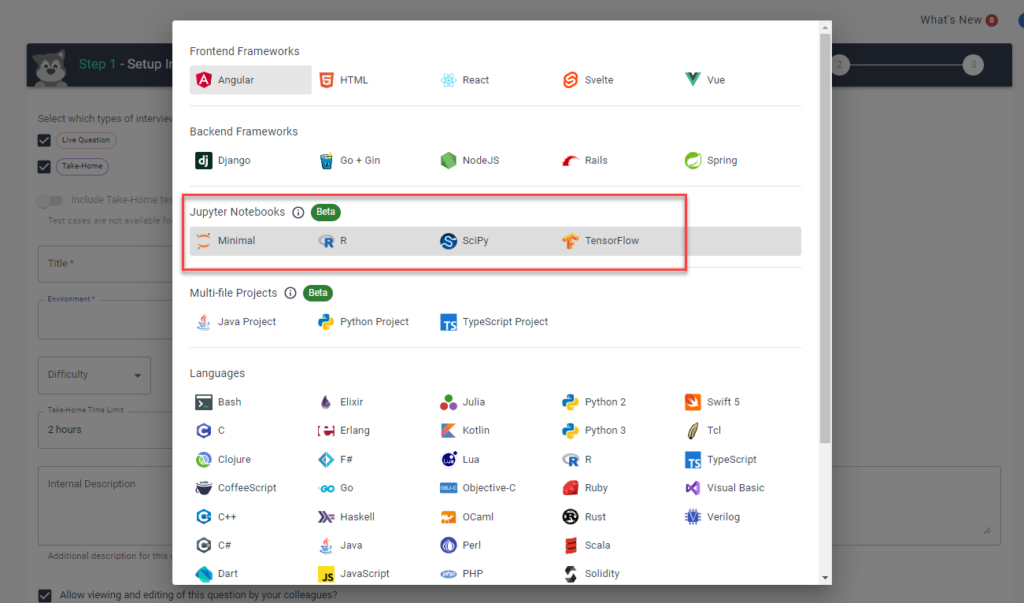Choose the Elixir droplet icon
Viewport: 1024px width, 603px height.
[x=326, y=402]
